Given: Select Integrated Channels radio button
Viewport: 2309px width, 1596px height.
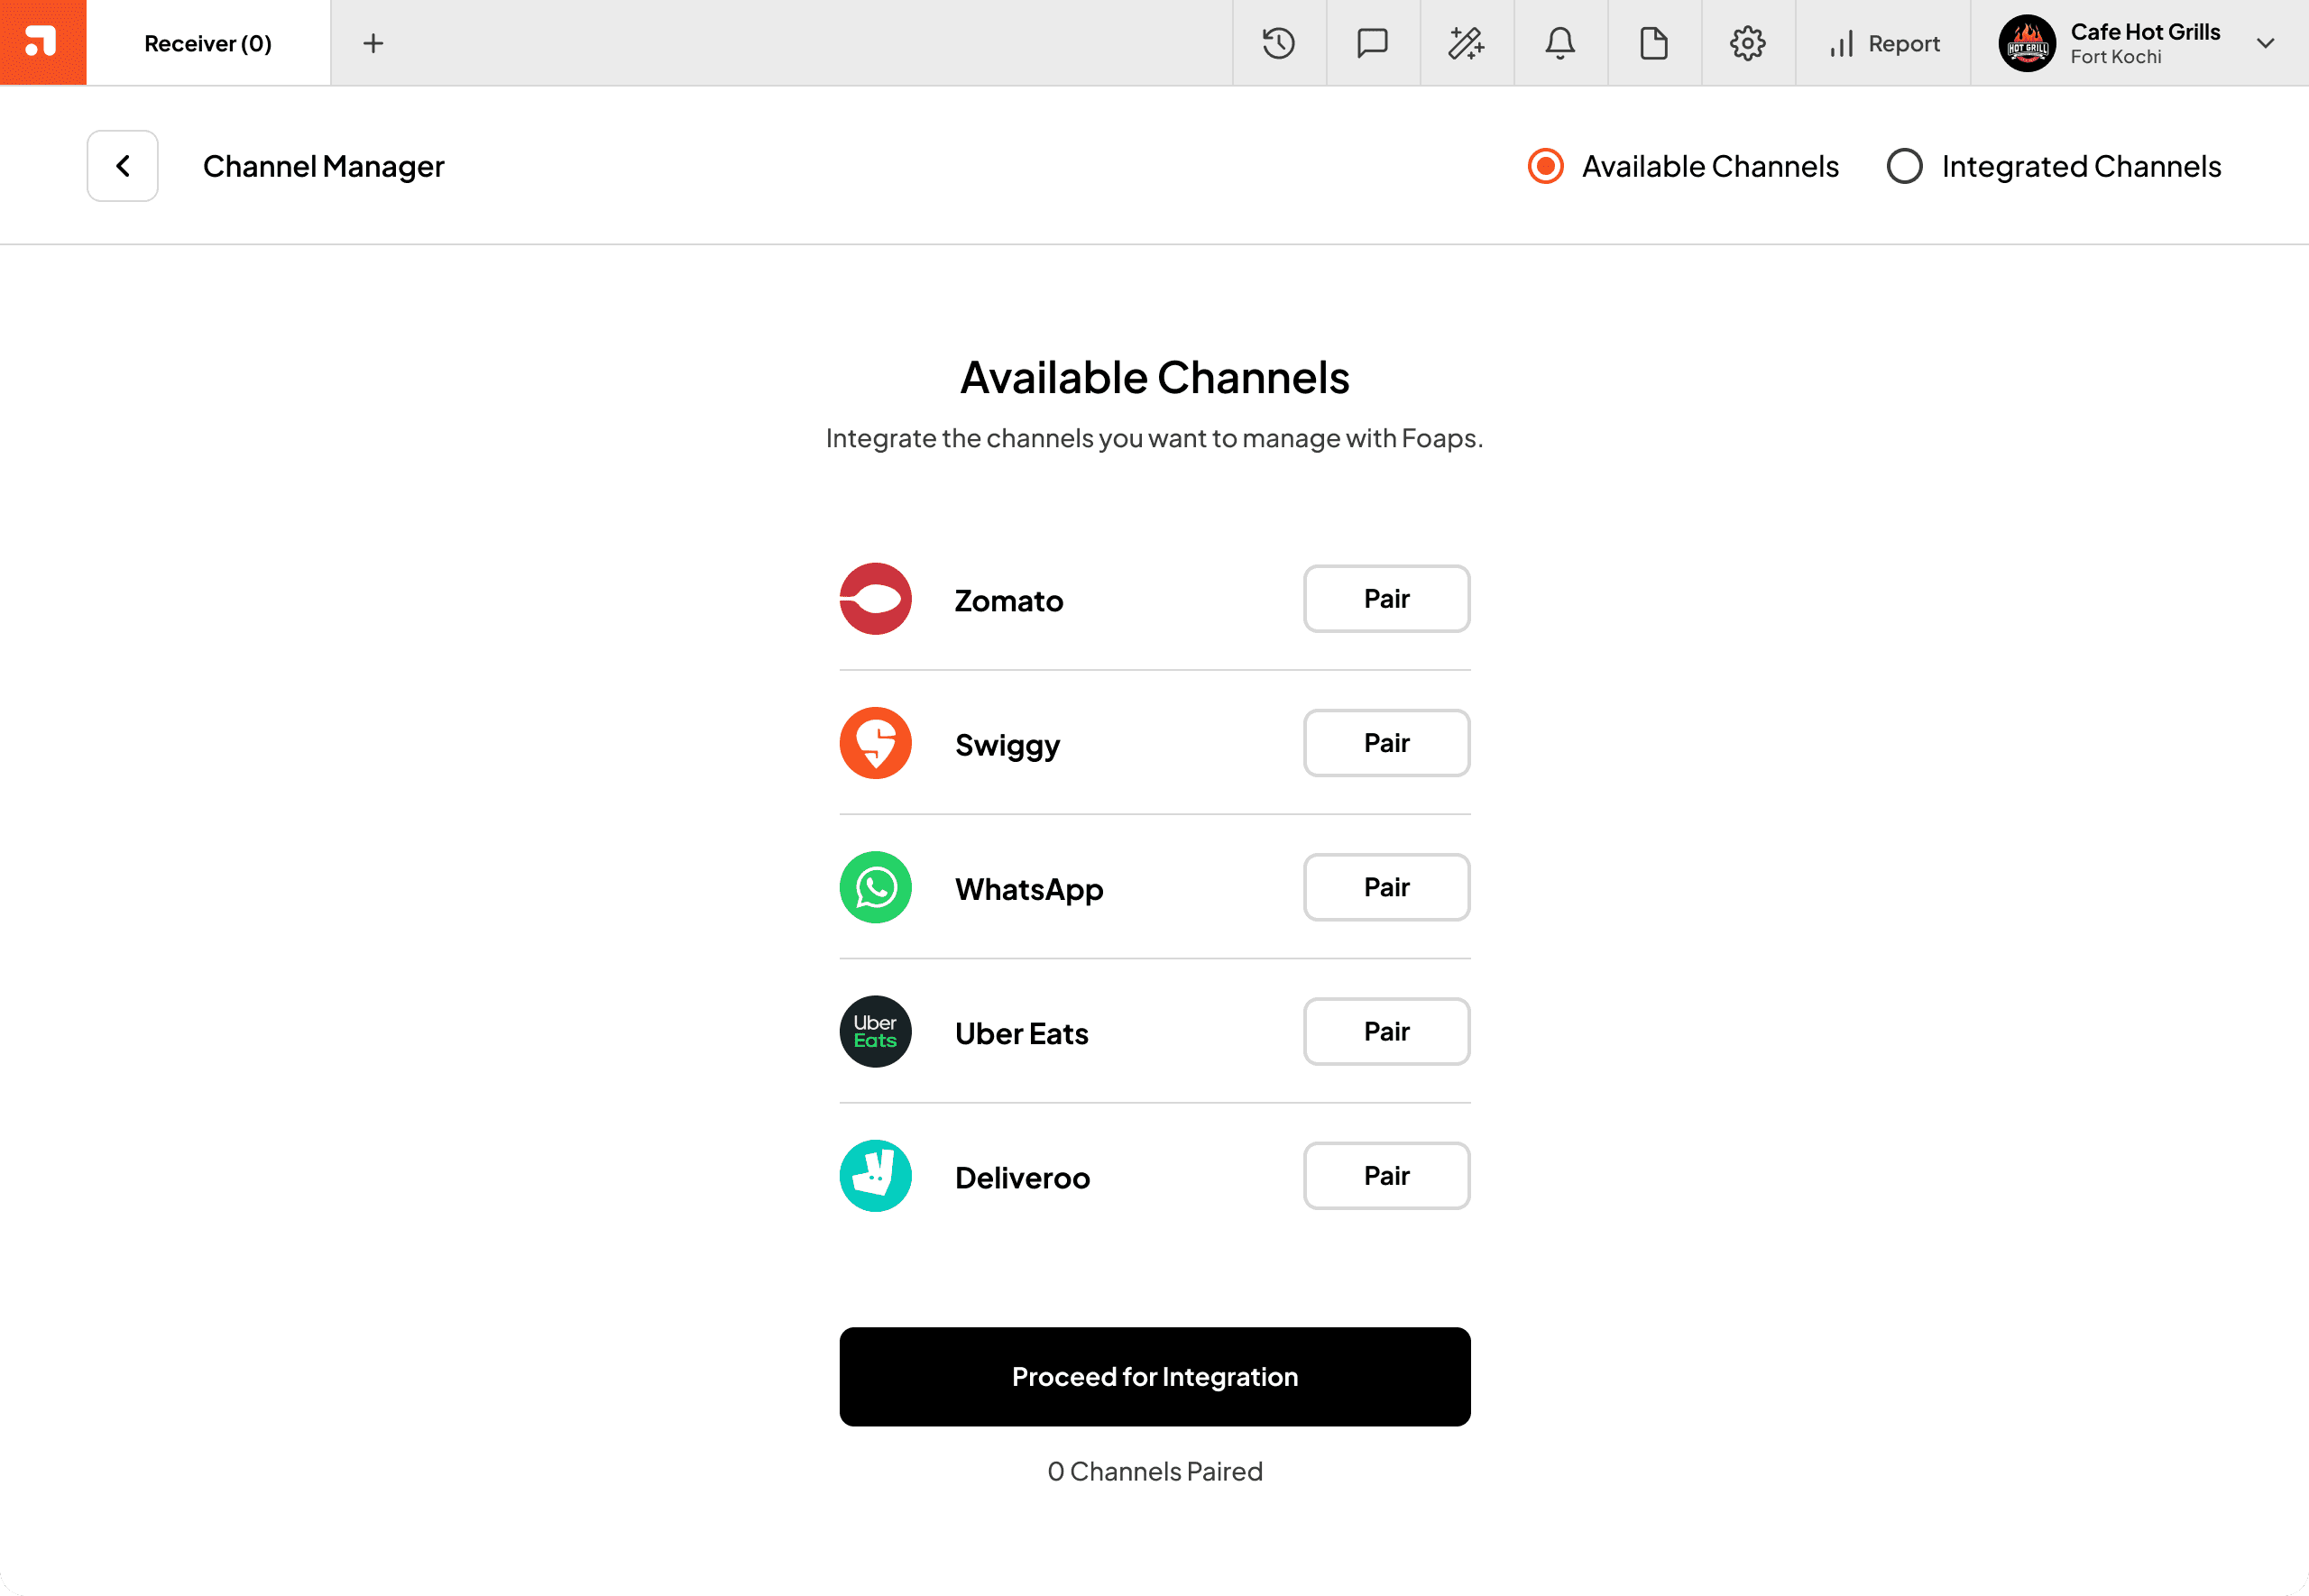Looking at the screenshot, I should pyautogui.click(x=1904, y=166).
